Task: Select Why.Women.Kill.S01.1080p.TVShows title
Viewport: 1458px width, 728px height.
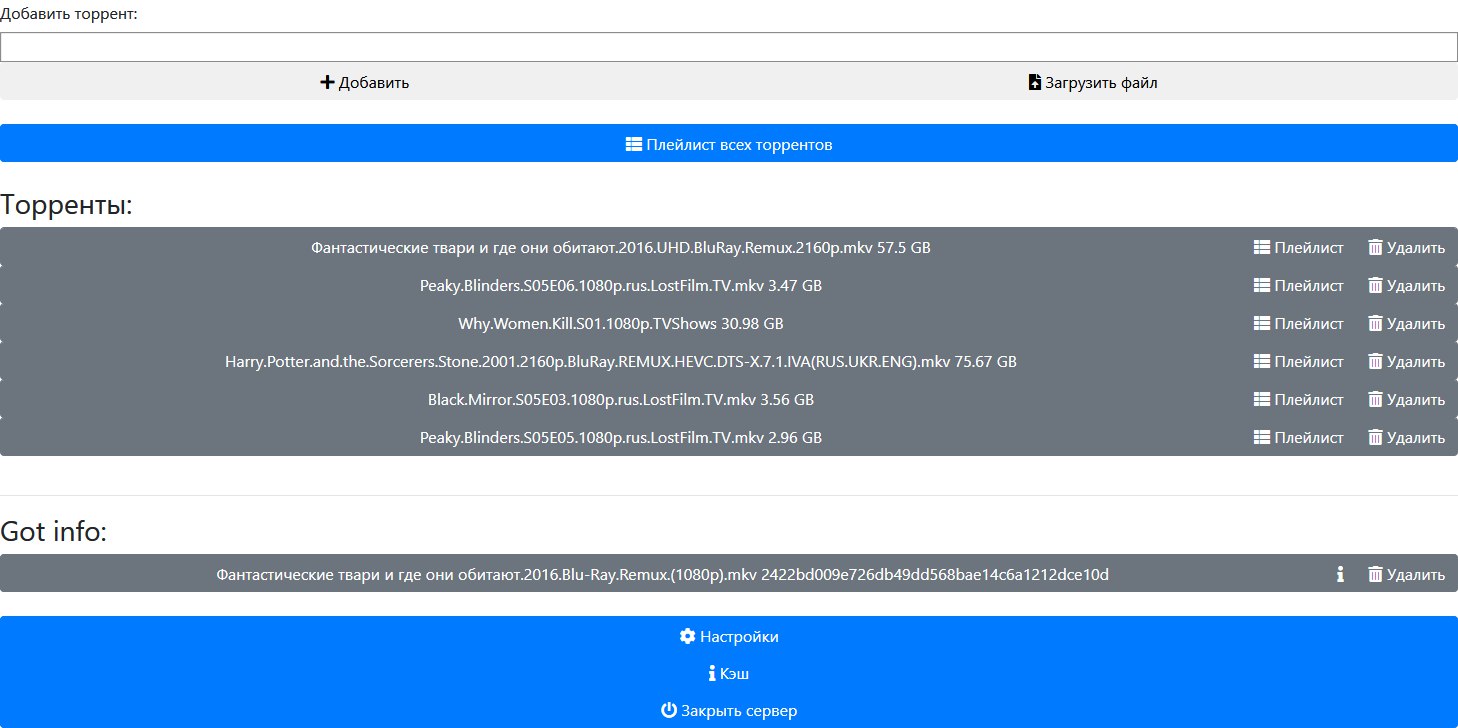Action: (621, 323)
